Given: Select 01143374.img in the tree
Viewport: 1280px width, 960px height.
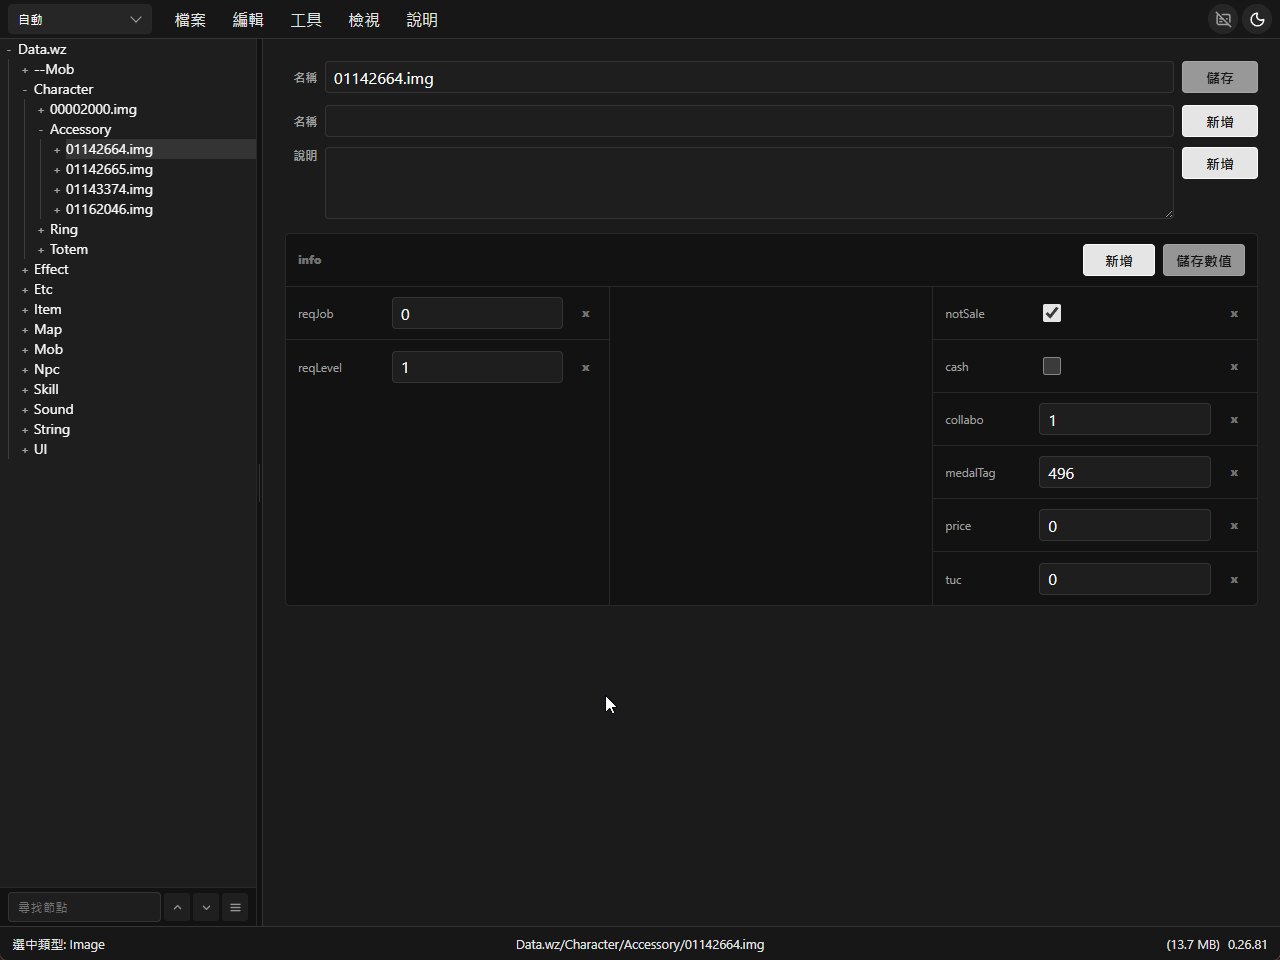Looking at the screenshot, I should pyautogui.click(x=109, y=189).
